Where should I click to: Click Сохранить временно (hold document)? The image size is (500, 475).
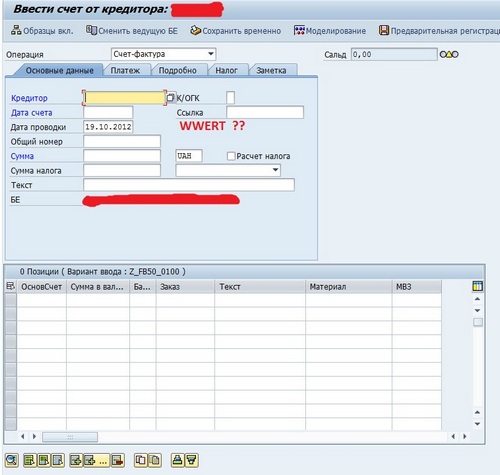click(x=236, y=31)
